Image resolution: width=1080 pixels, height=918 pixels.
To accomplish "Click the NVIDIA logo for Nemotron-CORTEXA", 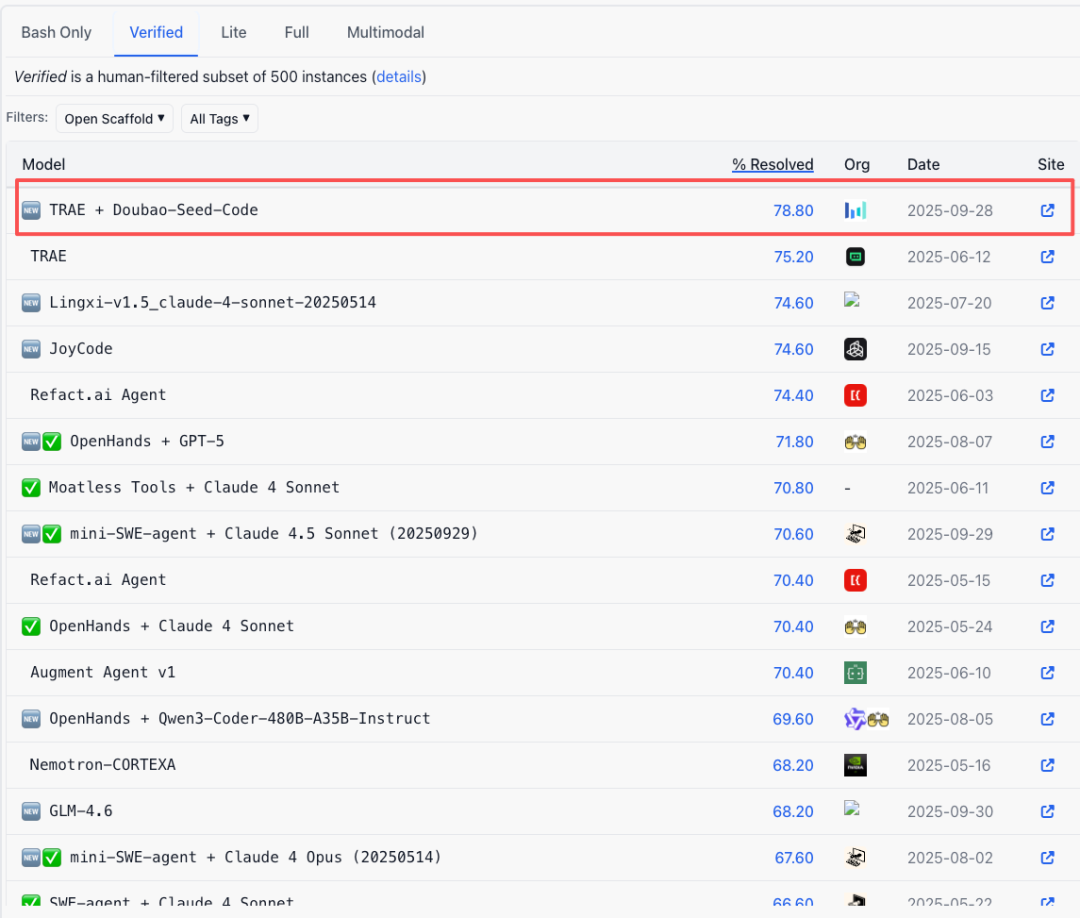I will 855,765.
